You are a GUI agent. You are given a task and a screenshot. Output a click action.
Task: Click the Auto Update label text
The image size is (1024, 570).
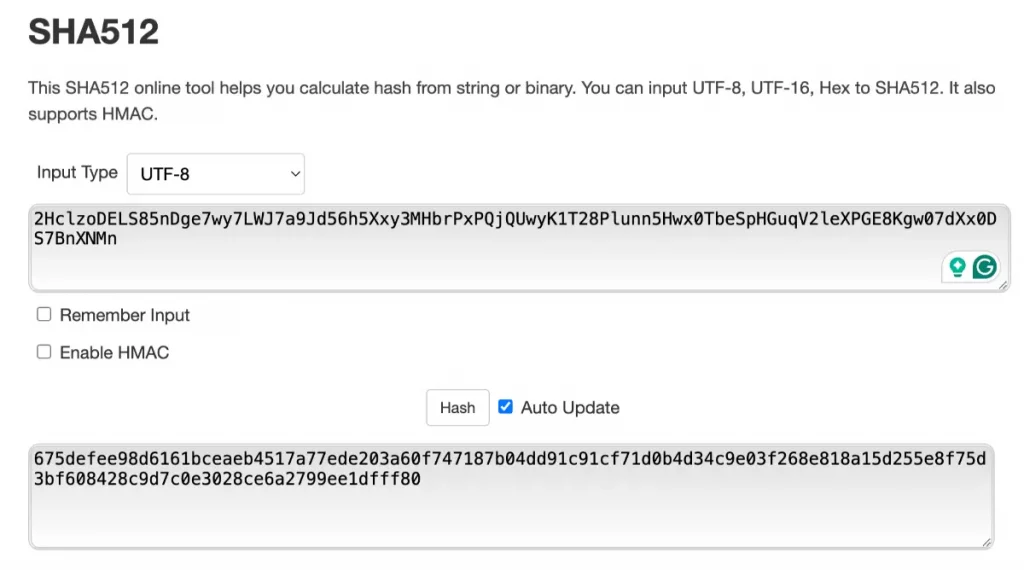click(570, 407)
